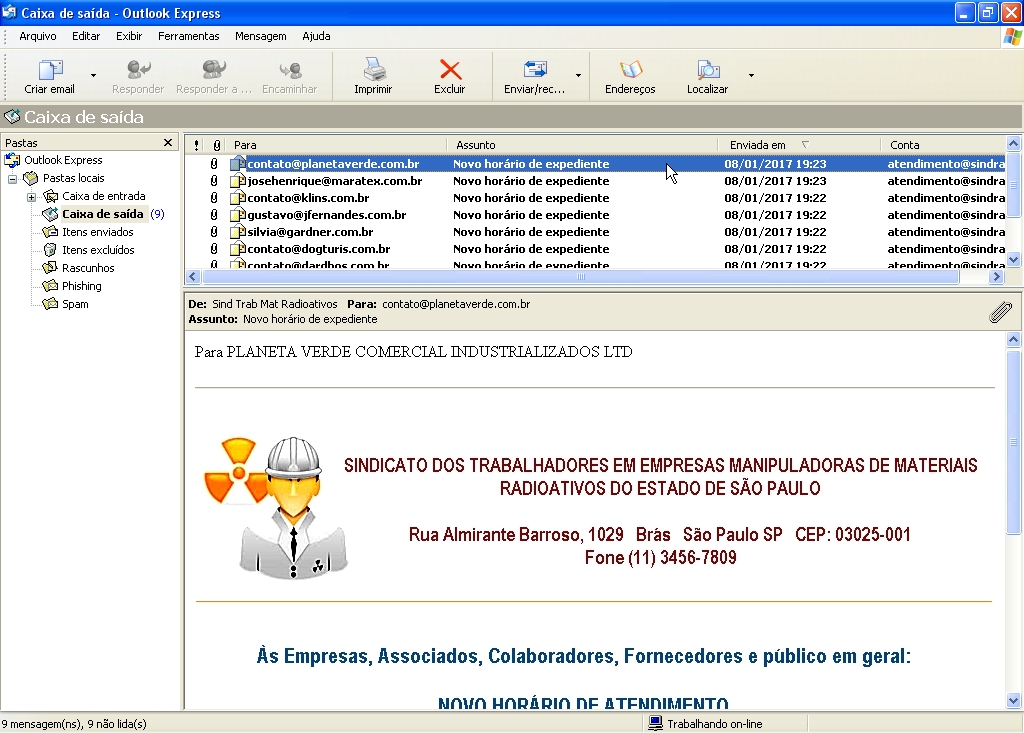Expand the Caixa de entrada tree node
This screenshot has width=1024, height=733.
tap(31, 197)
